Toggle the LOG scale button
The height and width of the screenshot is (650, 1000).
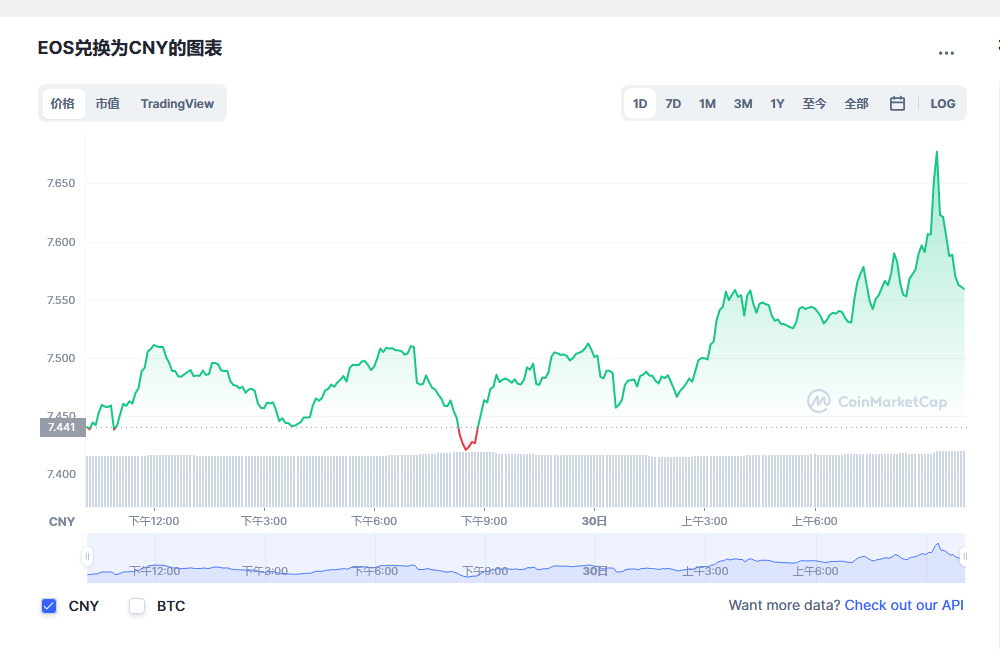943,103
